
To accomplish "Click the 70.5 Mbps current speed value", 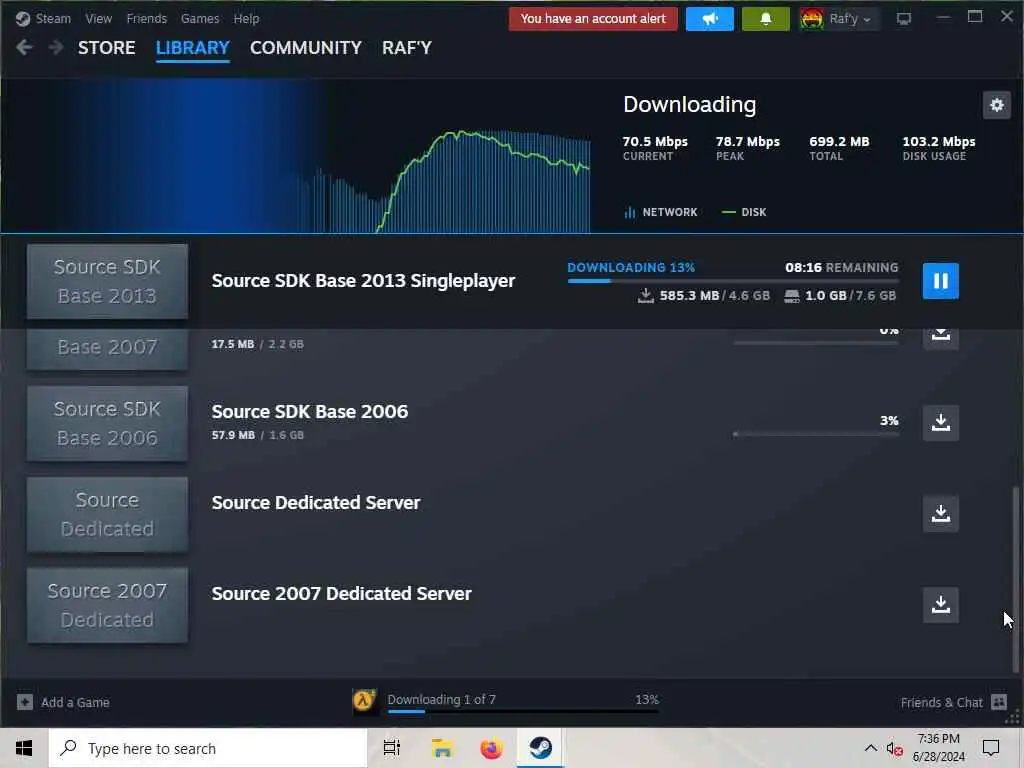I will [x=655, y=141].
